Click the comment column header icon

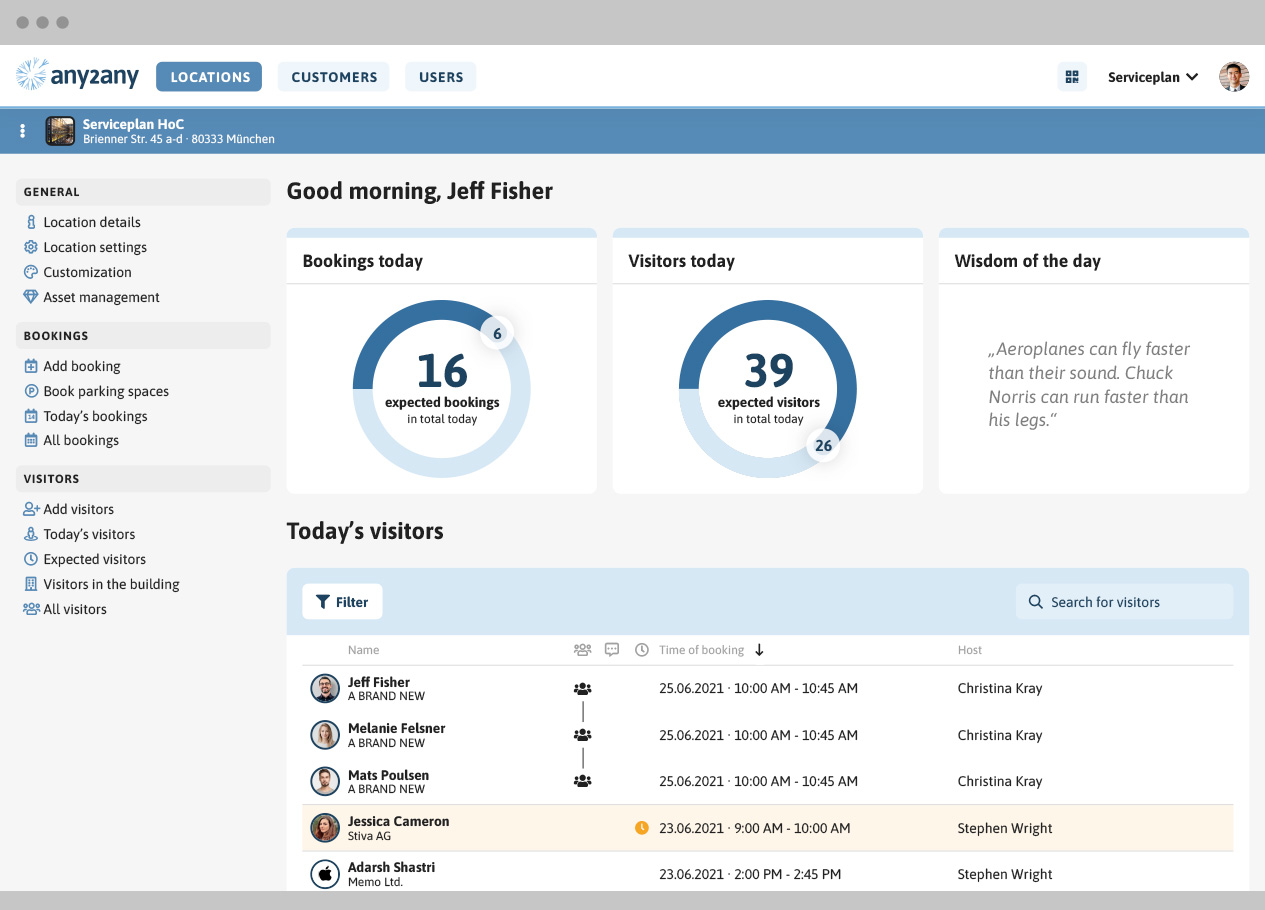612,650
